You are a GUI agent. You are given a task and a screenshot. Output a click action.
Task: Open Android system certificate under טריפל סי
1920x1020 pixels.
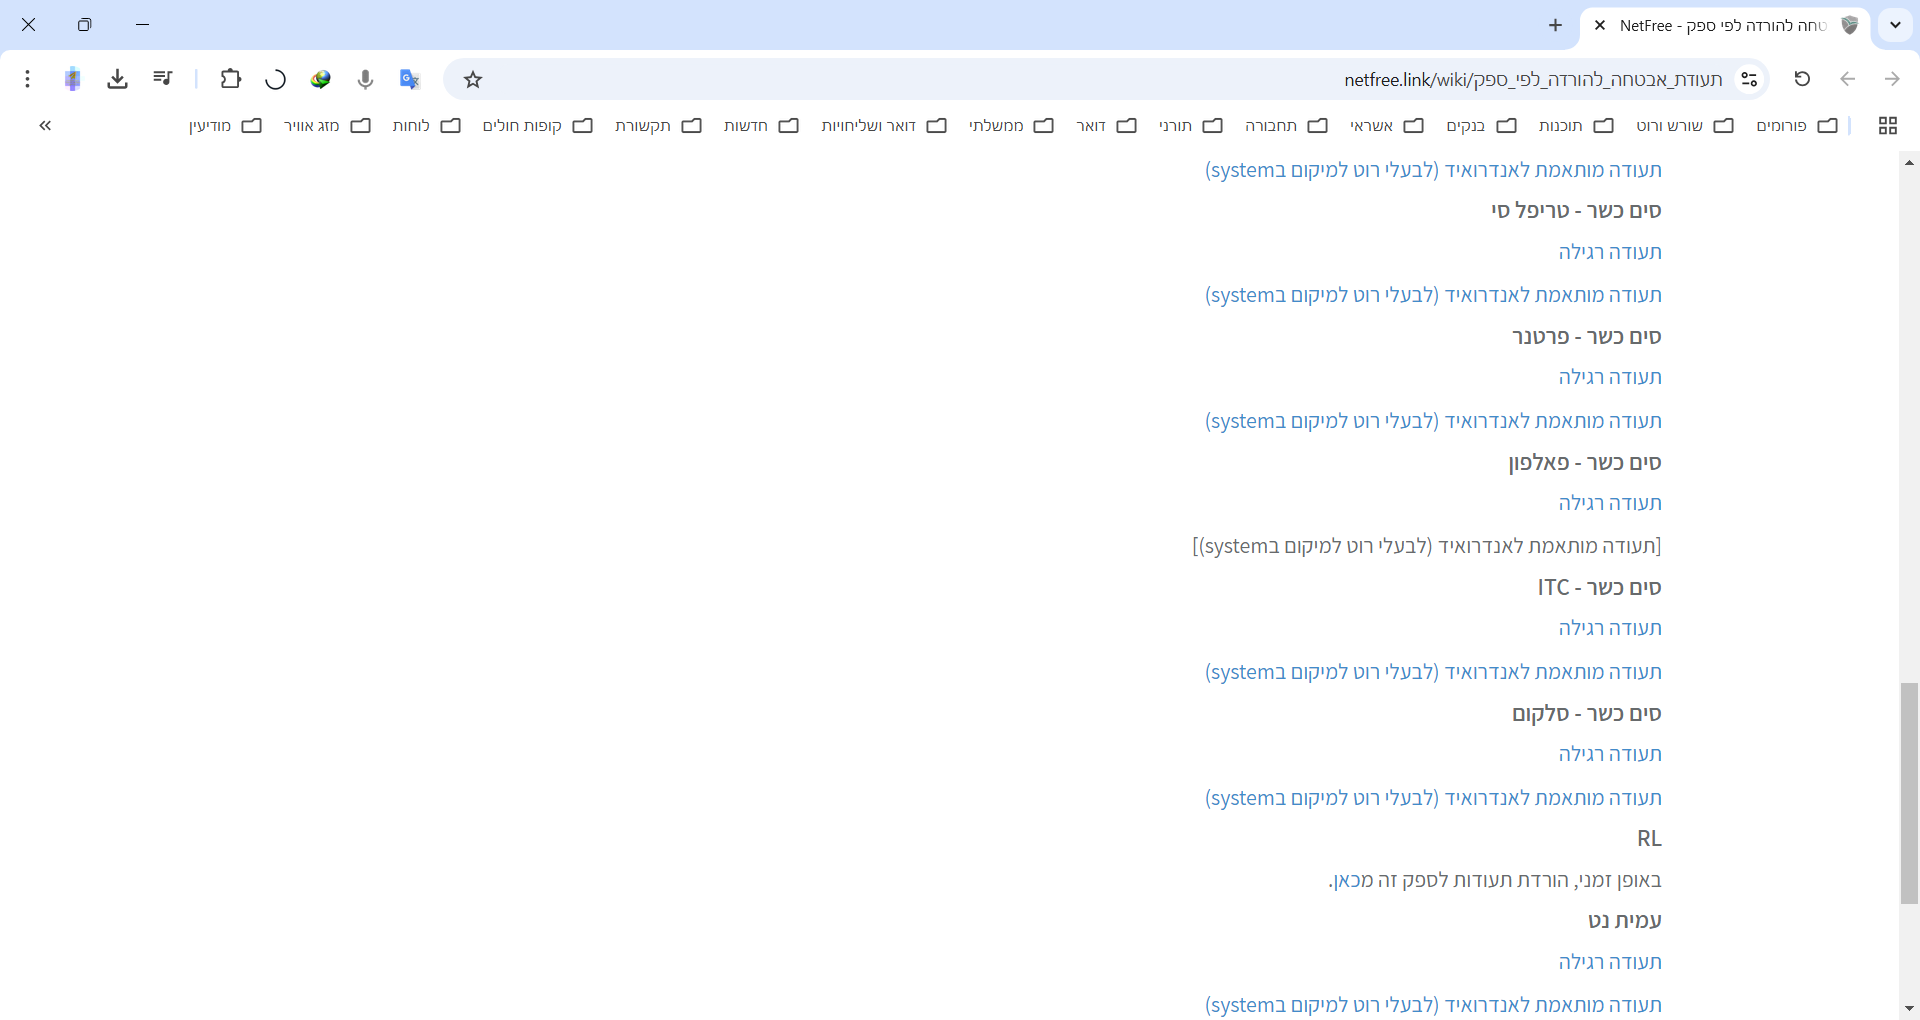click(x=1433, y=295)
